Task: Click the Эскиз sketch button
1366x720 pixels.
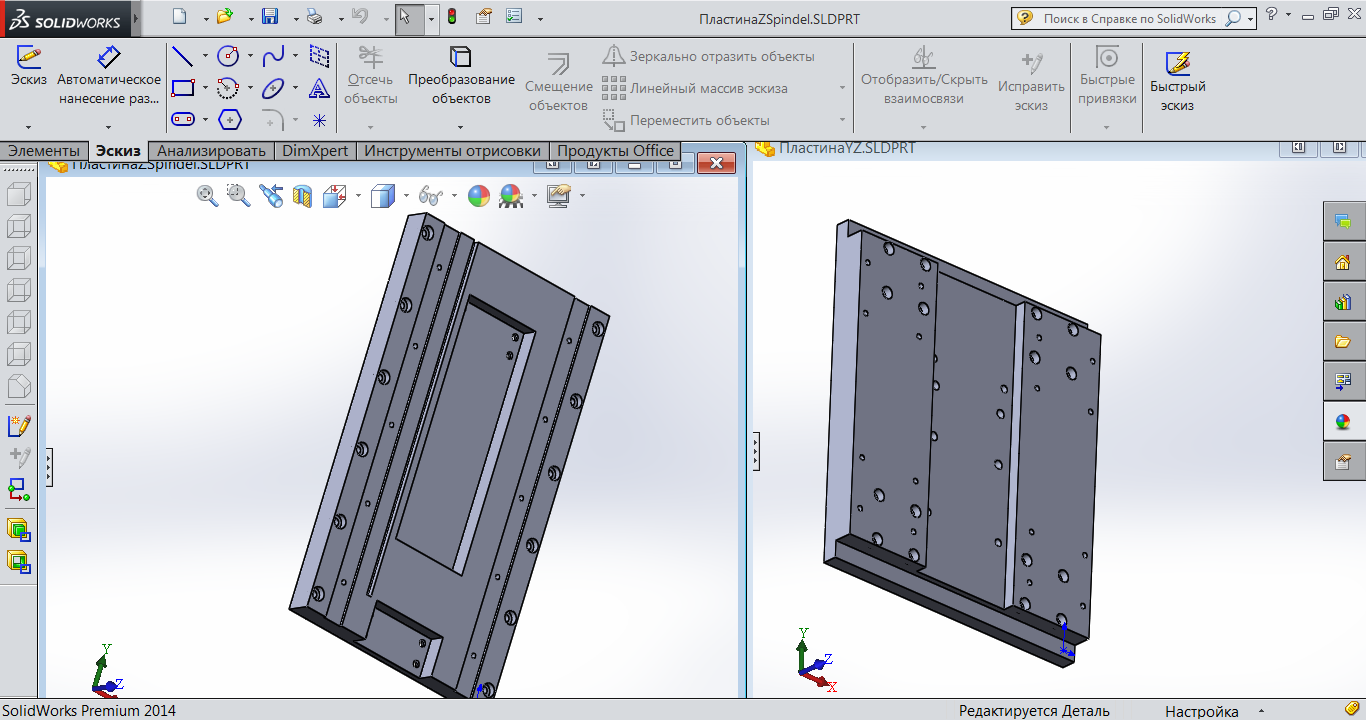Action: pyautogui.click(x=29, y=68)
